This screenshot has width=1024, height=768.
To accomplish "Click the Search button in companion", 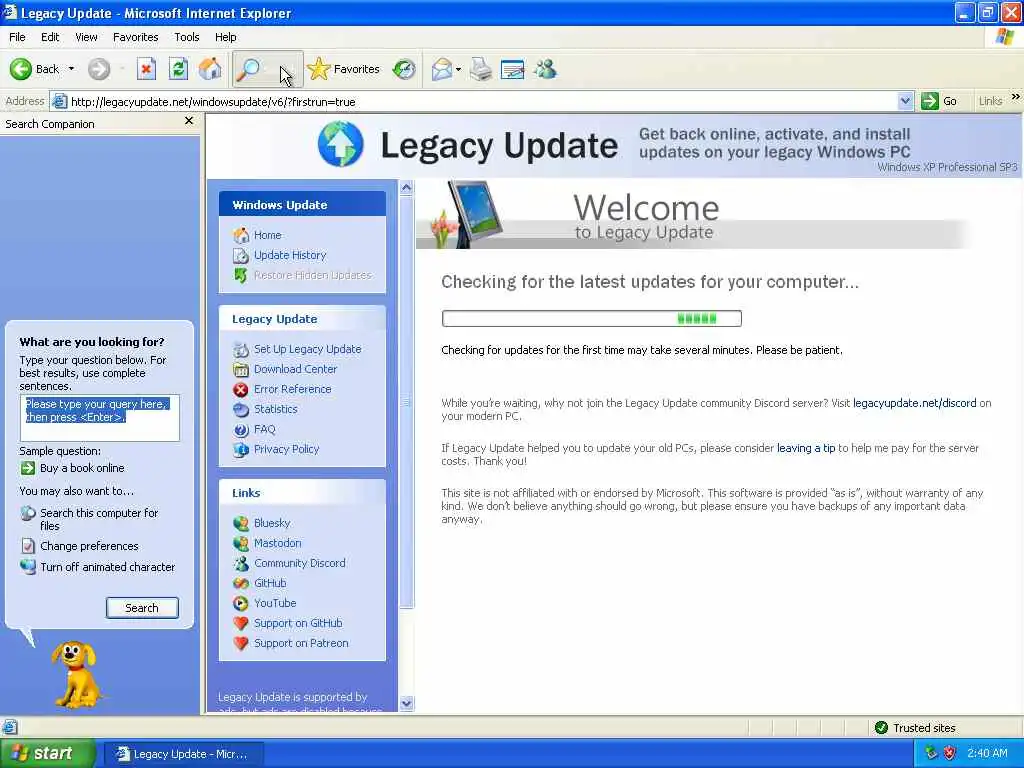I will tap(142, 608).
